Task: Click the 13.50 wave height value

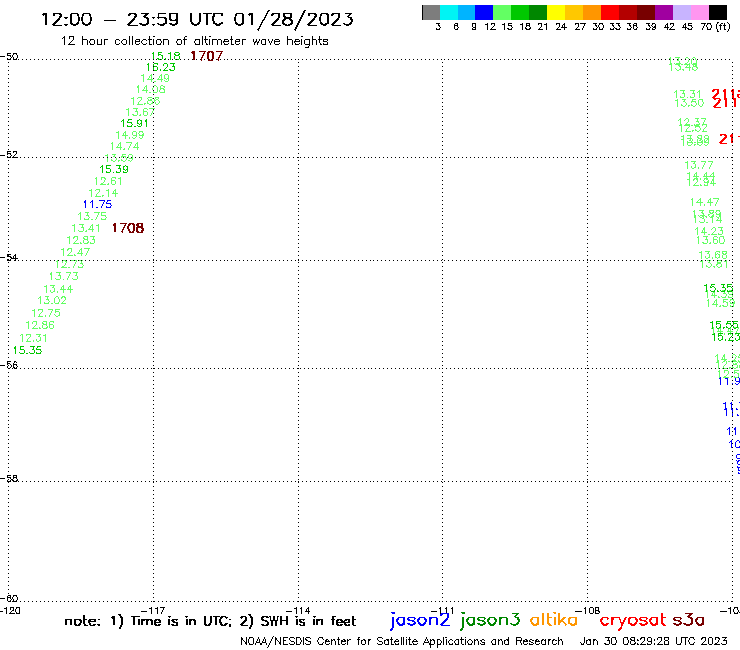Action: tap(689, 103)
